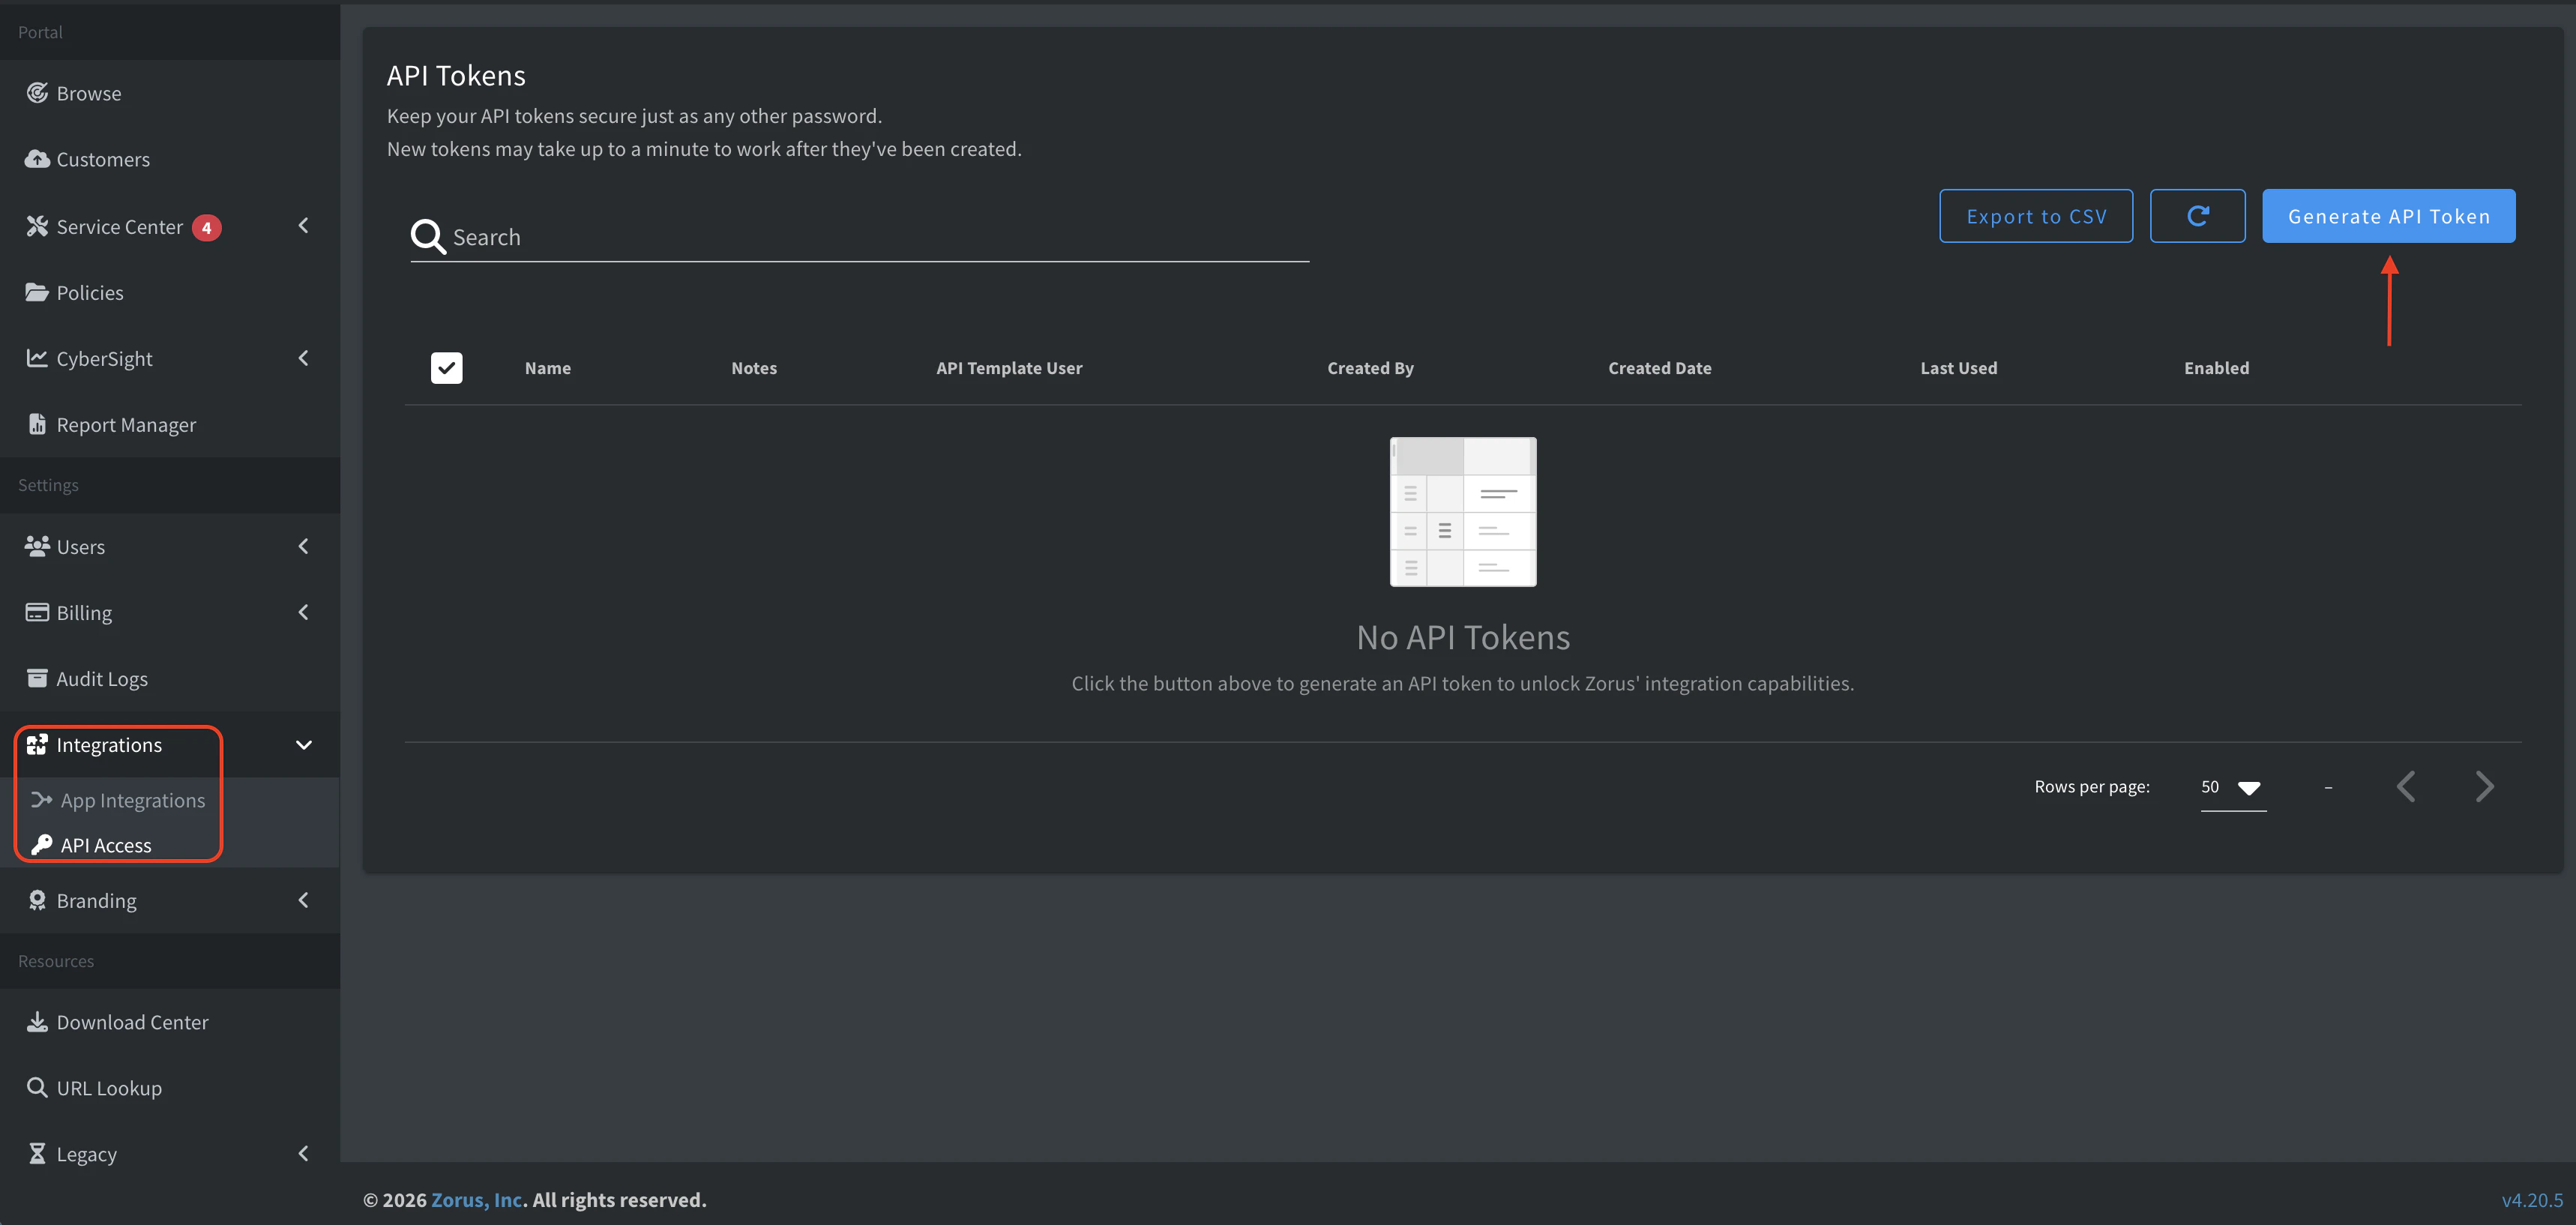This screenshot has height=1225, width=2576.
Task: Collapse the Integrations menu chevron
Action: coord(304,745)
